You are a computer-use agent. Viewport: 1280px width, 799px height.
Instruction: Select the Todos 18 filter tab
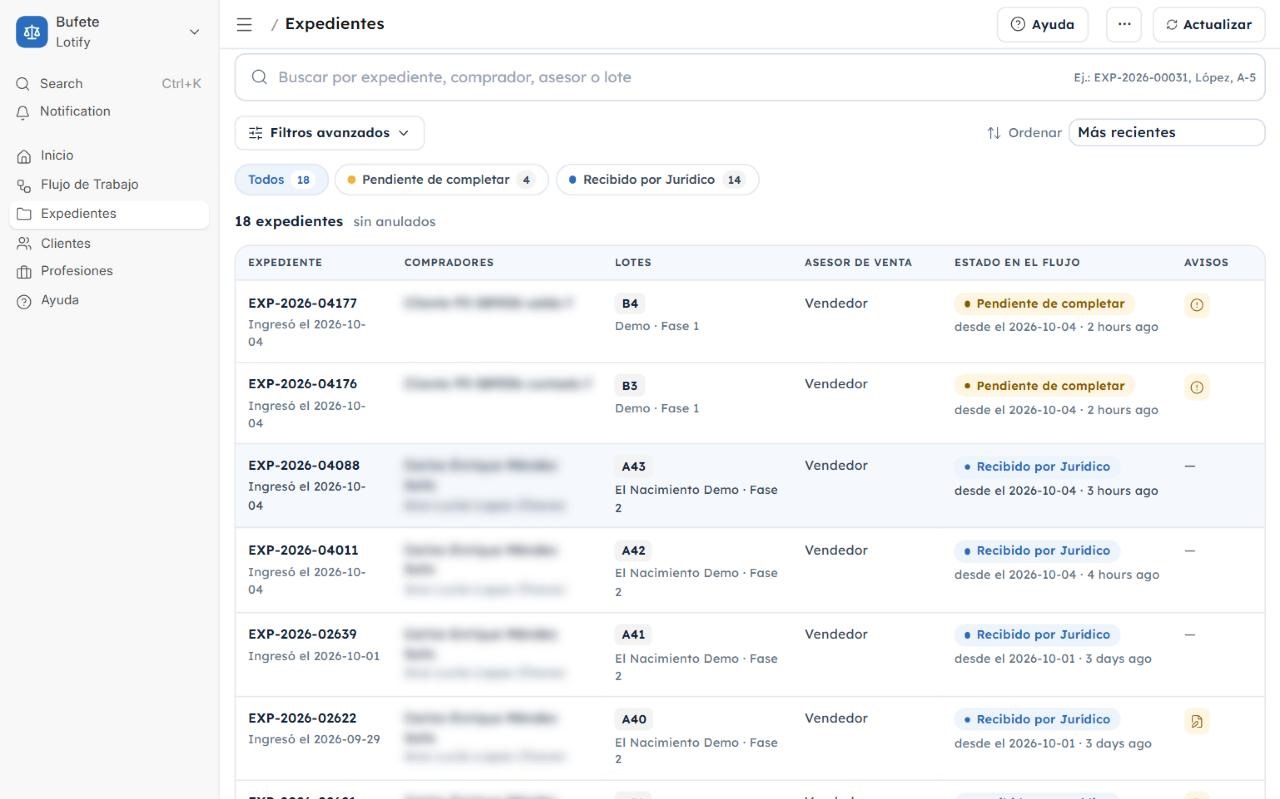281,180
